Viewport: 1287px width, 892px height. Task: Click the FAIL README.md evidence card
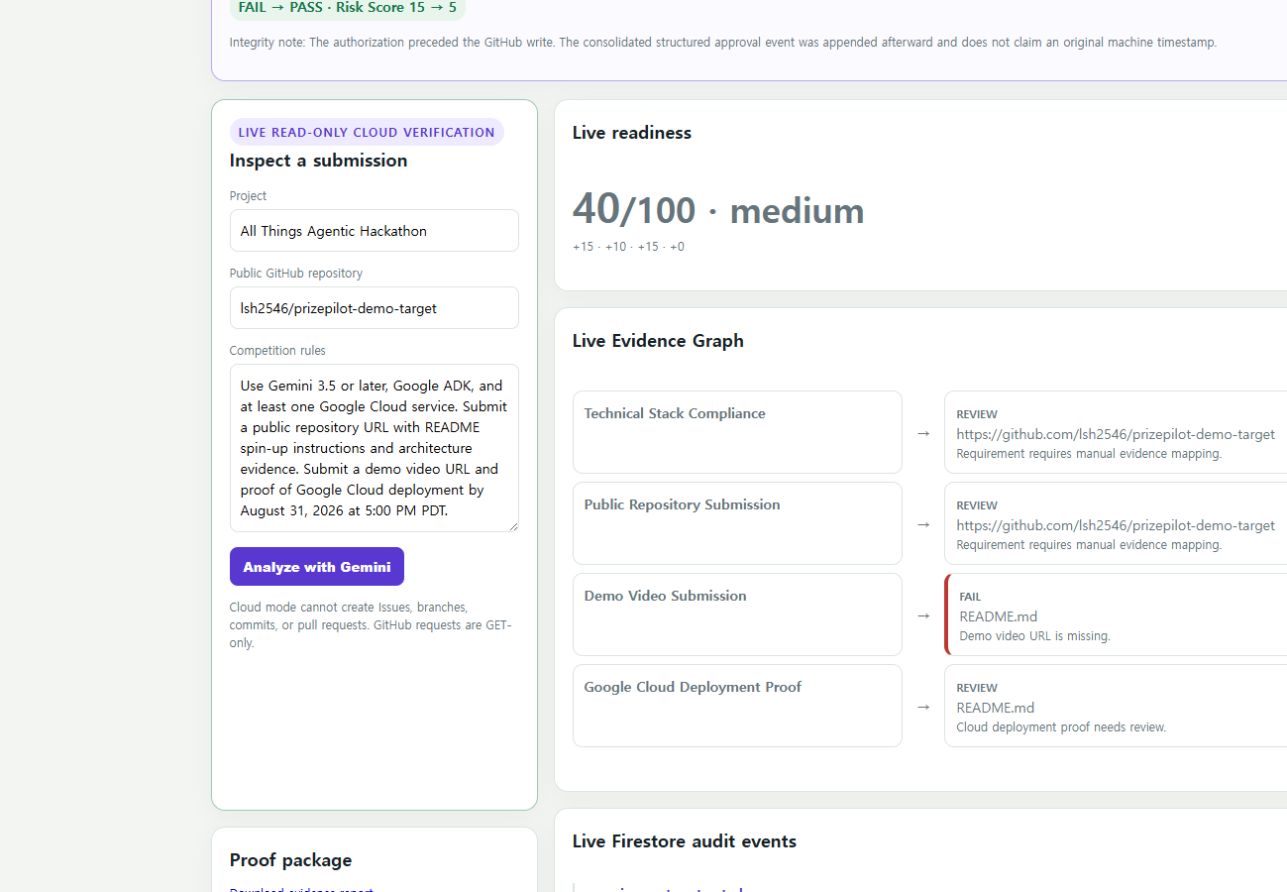click(1116, 614)
